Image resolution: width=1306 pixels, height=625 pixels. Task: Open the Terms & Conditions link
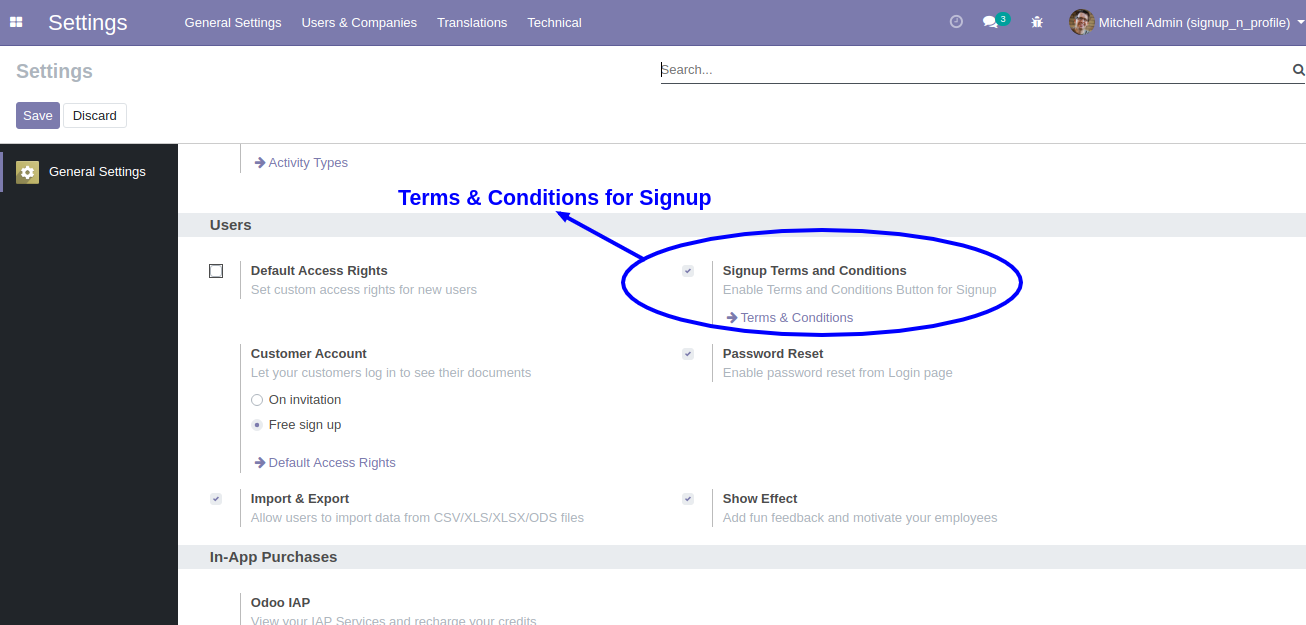point(797,318)
